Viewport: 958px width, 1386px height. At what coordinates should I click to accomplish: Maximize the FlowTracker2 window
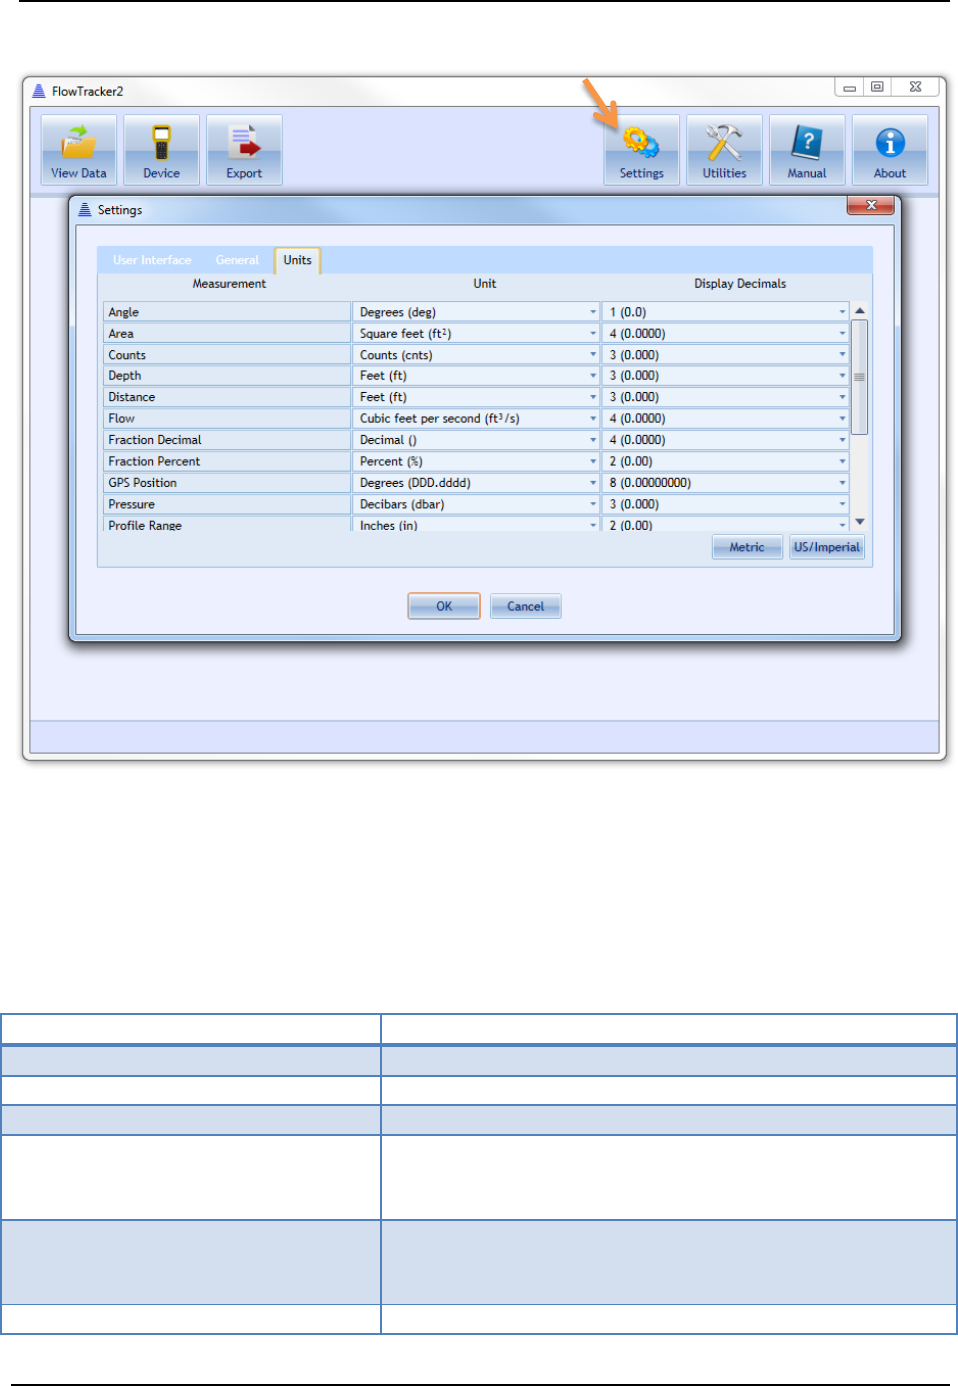tap(877, 87)
